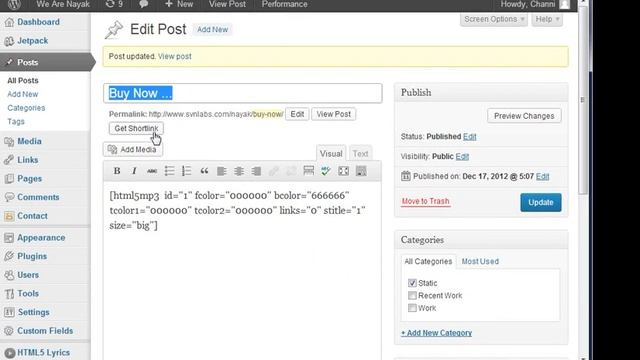The width and height of the screenshot is (640, 360).
Task: Enter distraction-free fullscreen mode
Action: point(343,171)
